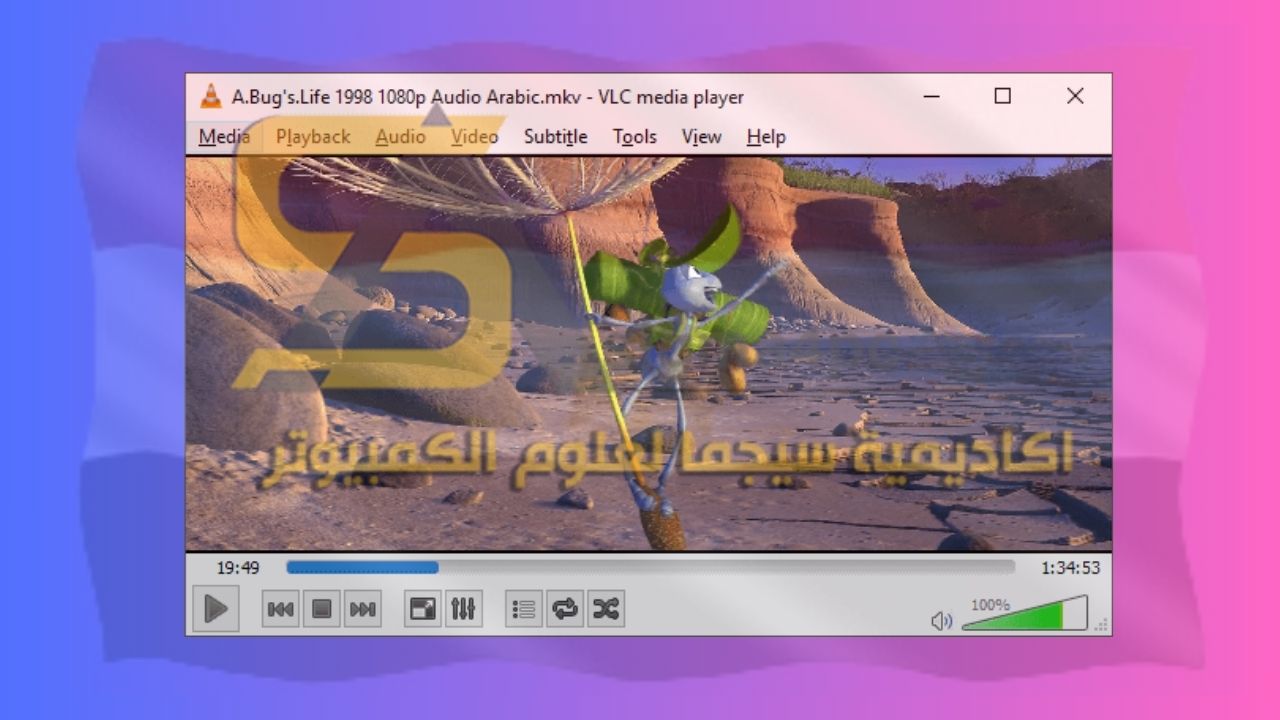The image size is (1280, 720).
Task: Close the VLC media player window
Action: 1075,96
